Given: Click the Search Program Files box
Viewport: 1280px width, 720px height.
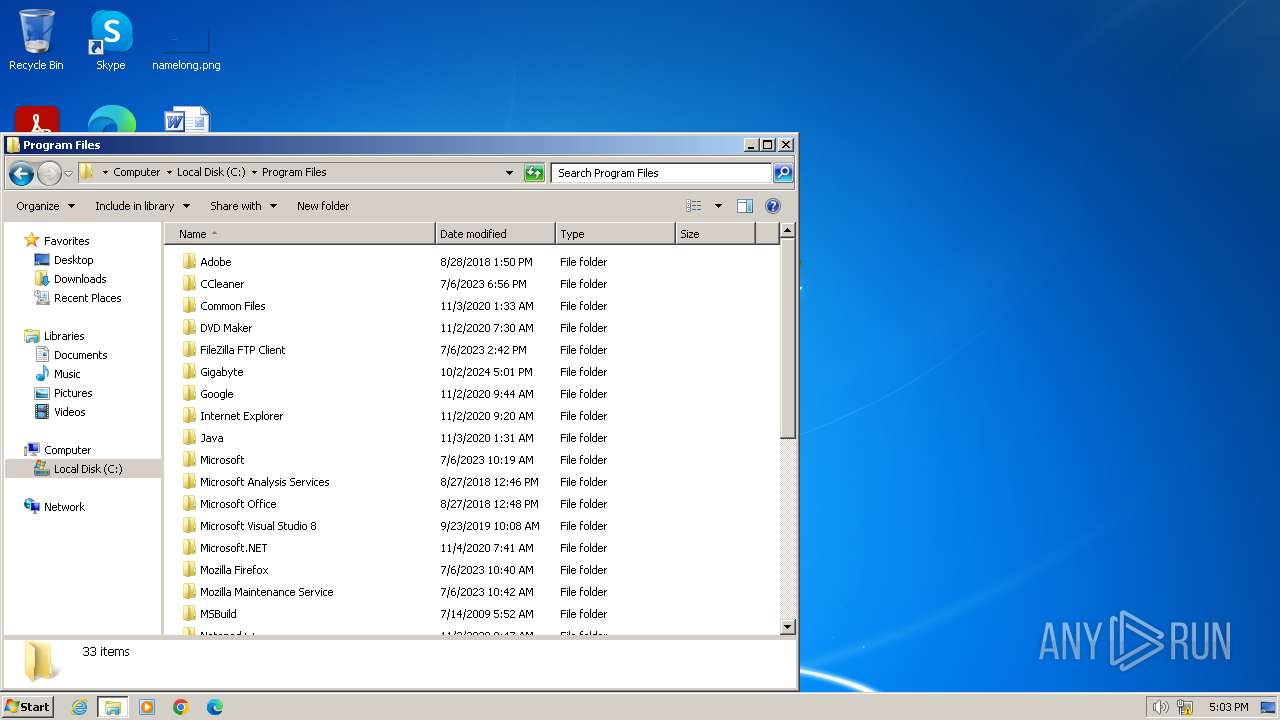Looking at the screenshot, I should click(x=660, y=173).
